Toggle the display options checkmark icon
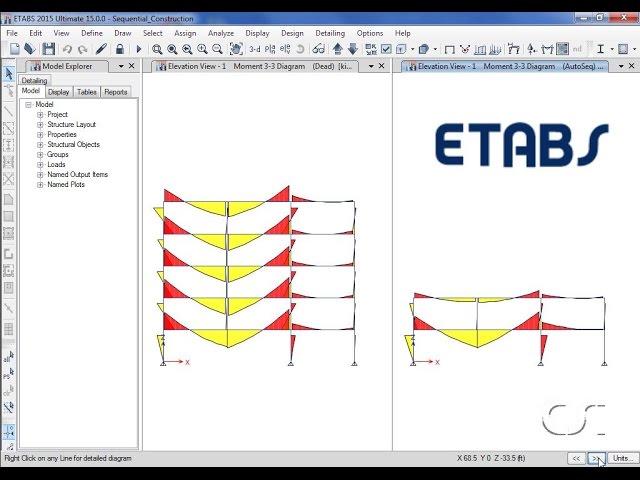Viewport: 640px width, 480px height. point(386,49)
